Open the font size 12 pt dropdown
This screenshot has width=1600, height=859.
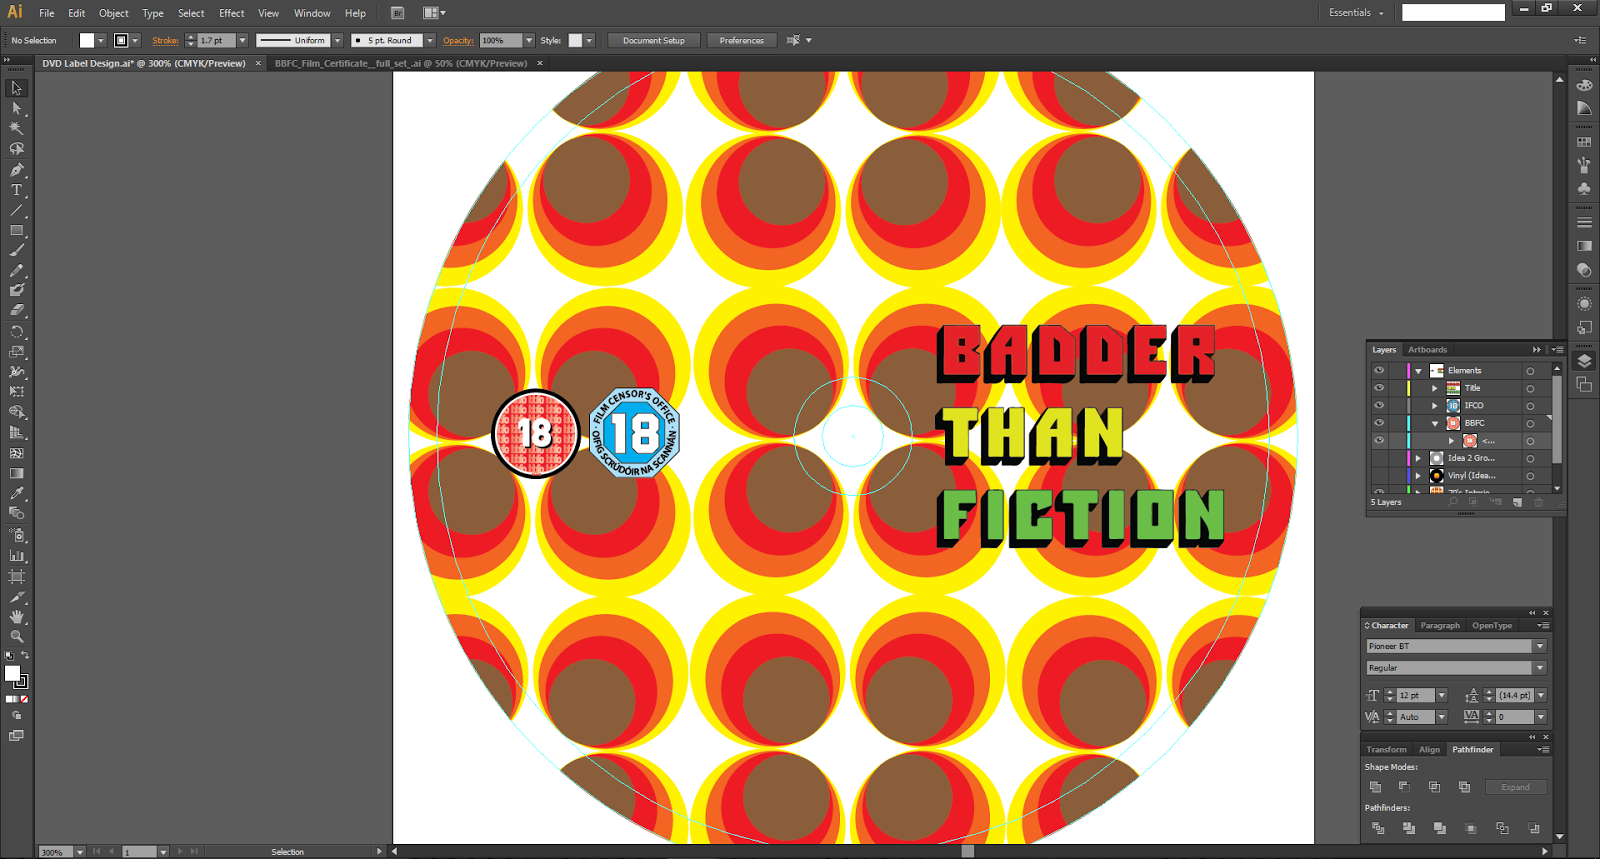tap(1441, 695)
